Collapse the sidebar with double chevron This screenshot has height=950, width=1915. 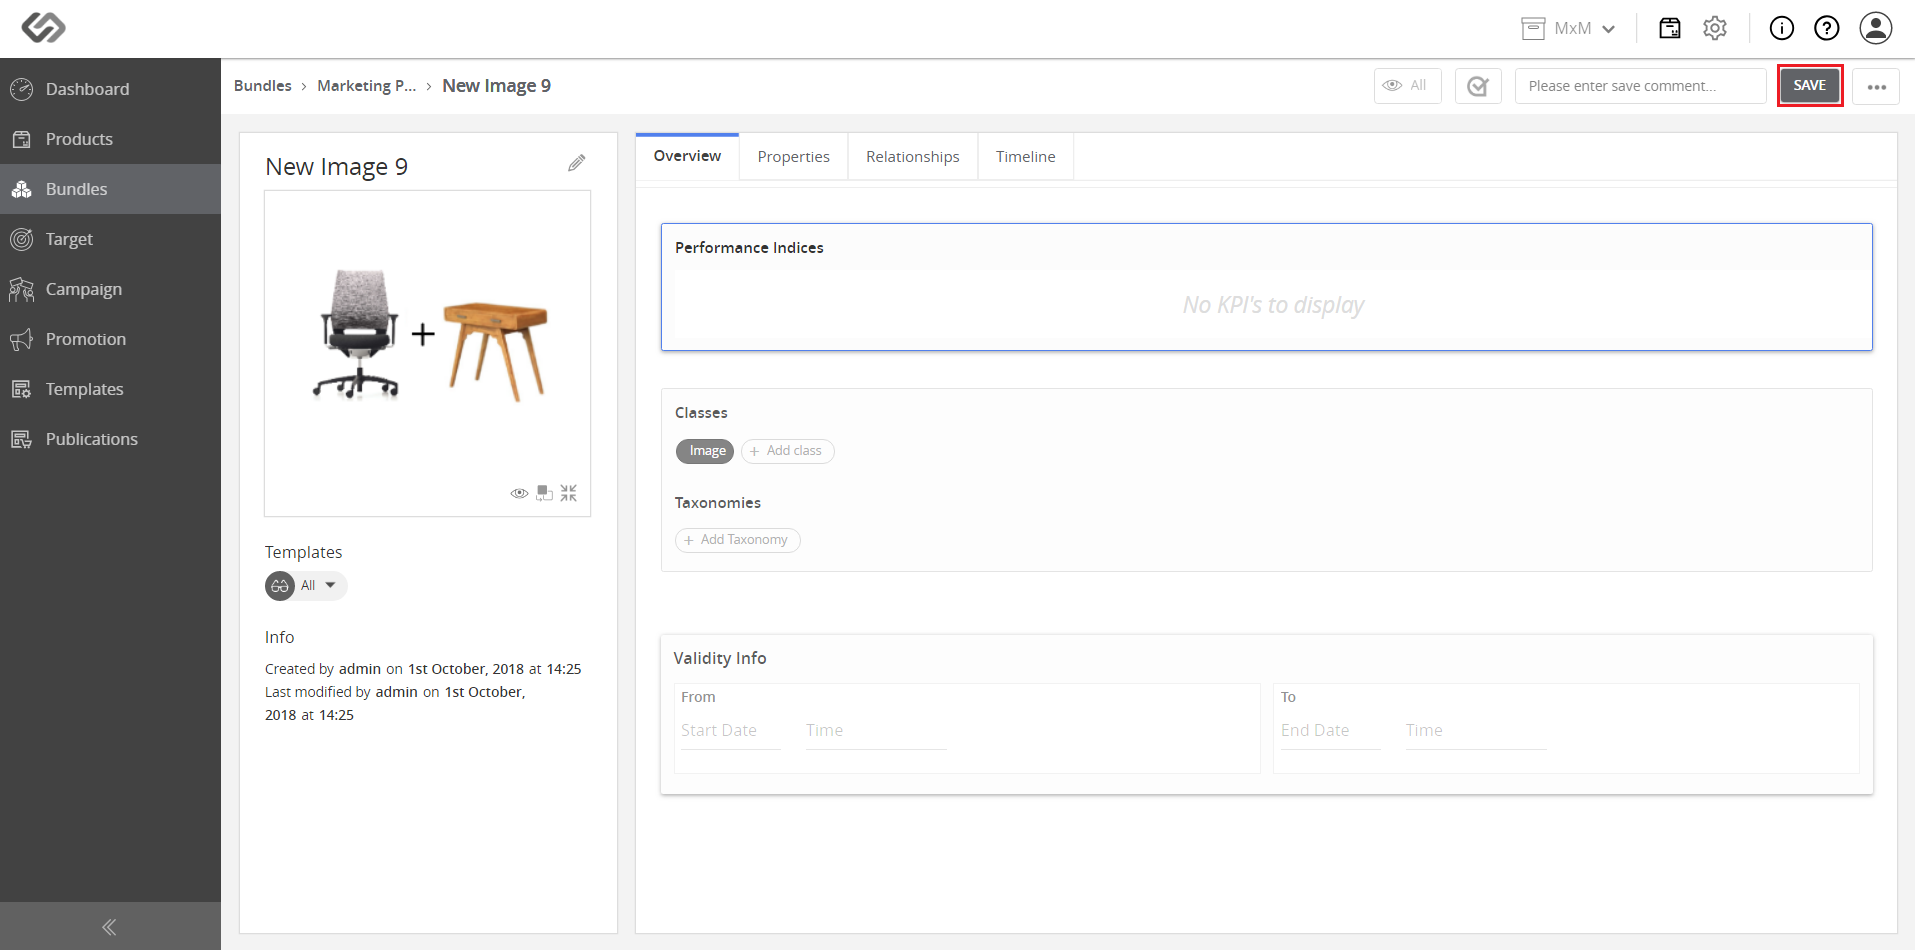point(109,927)
